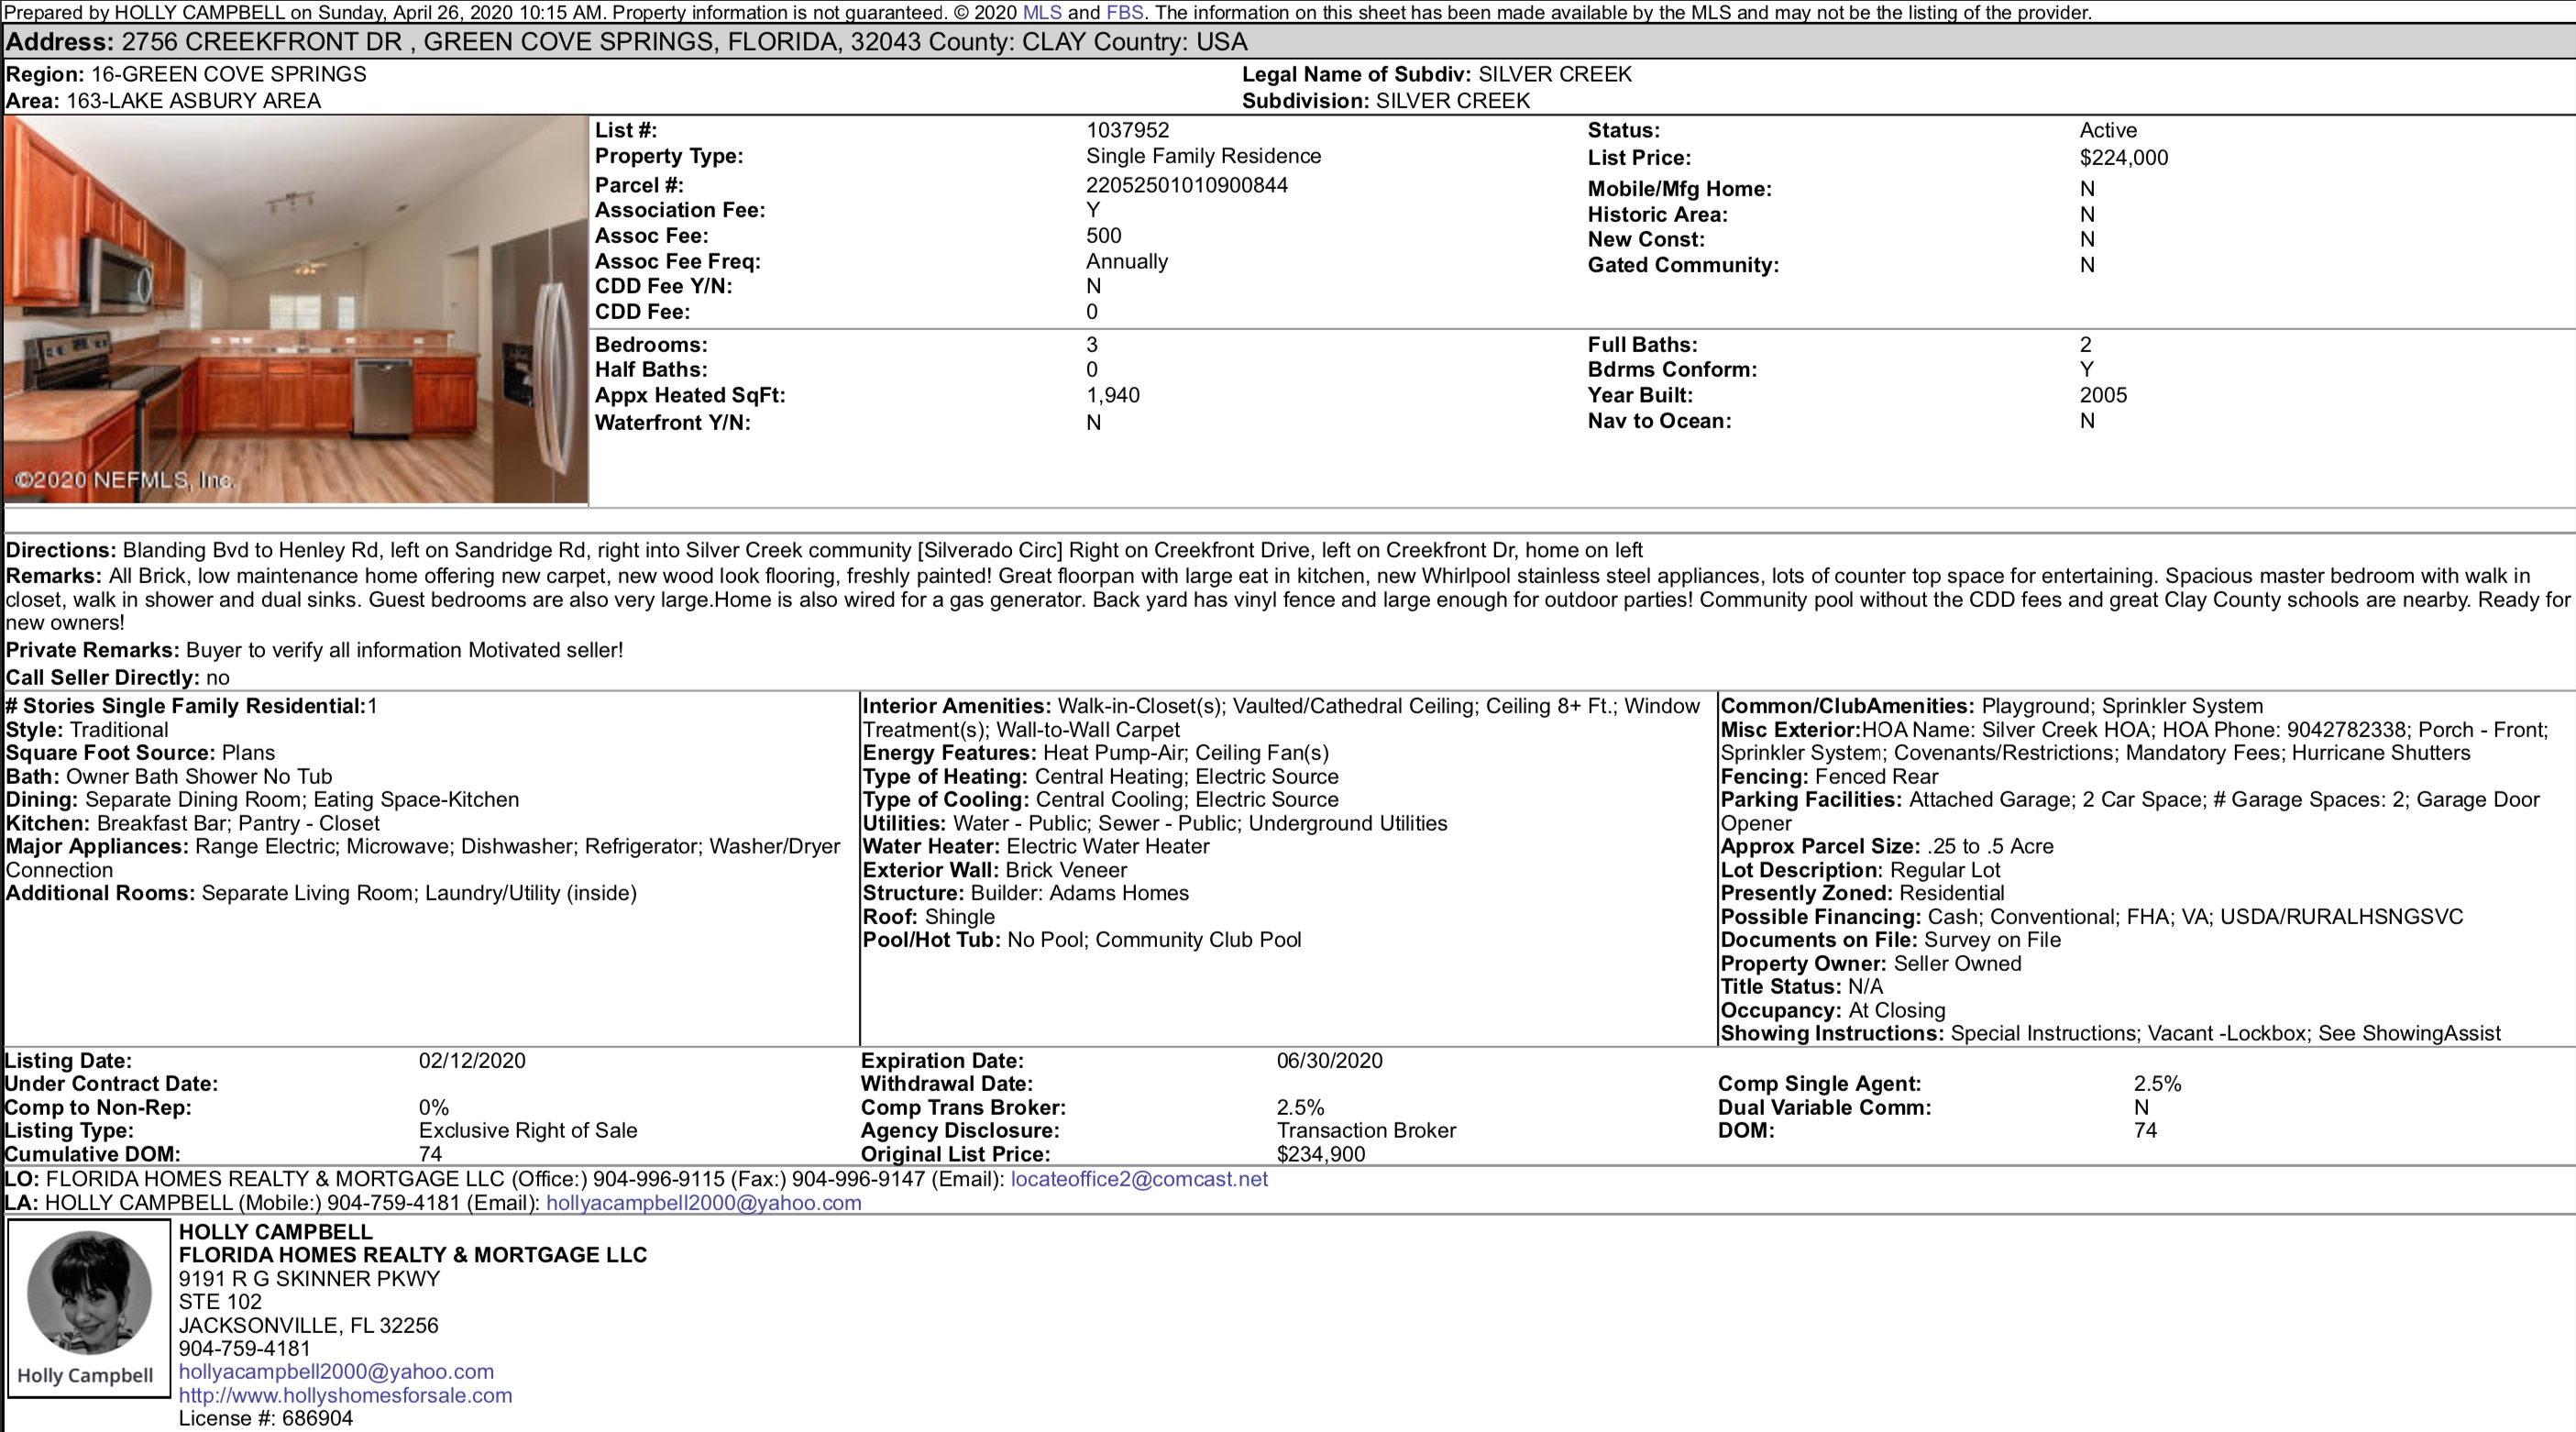
Task: Click Water Heater: Electric Water Heater
Action: coord(1036,847)
